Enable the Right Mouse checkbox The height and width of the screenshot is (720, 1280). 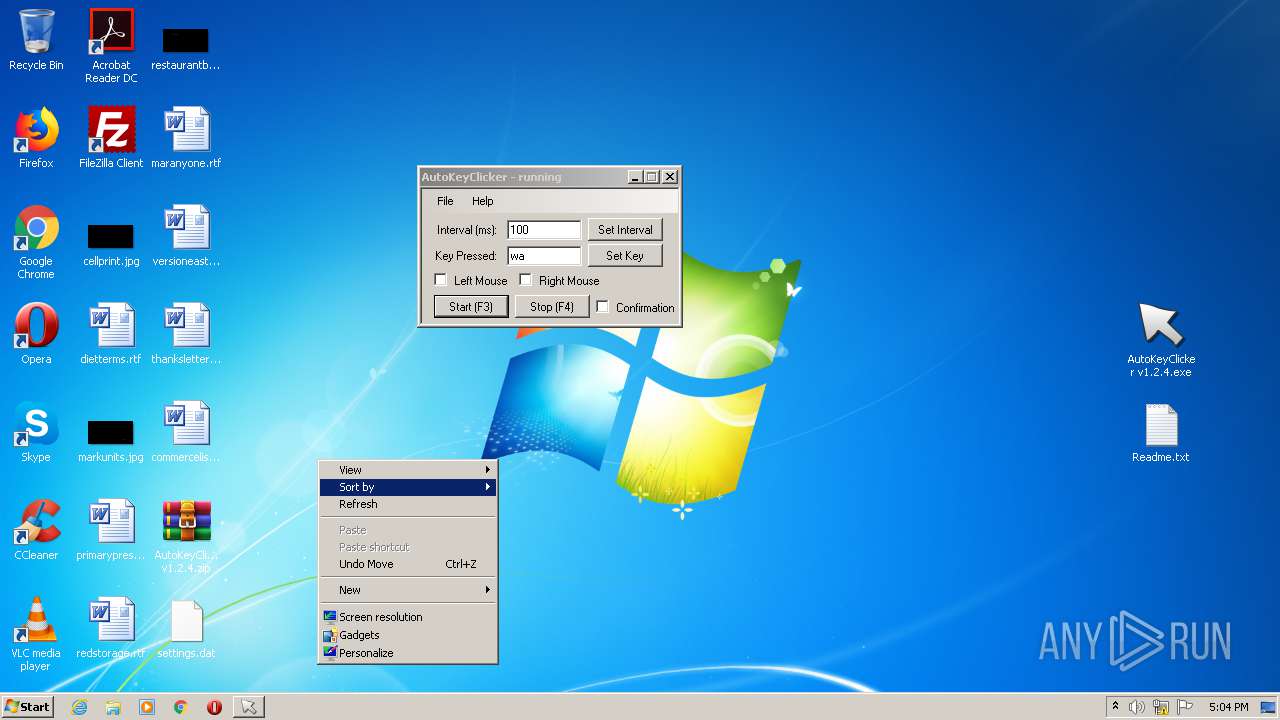click(x=526, y=280)
